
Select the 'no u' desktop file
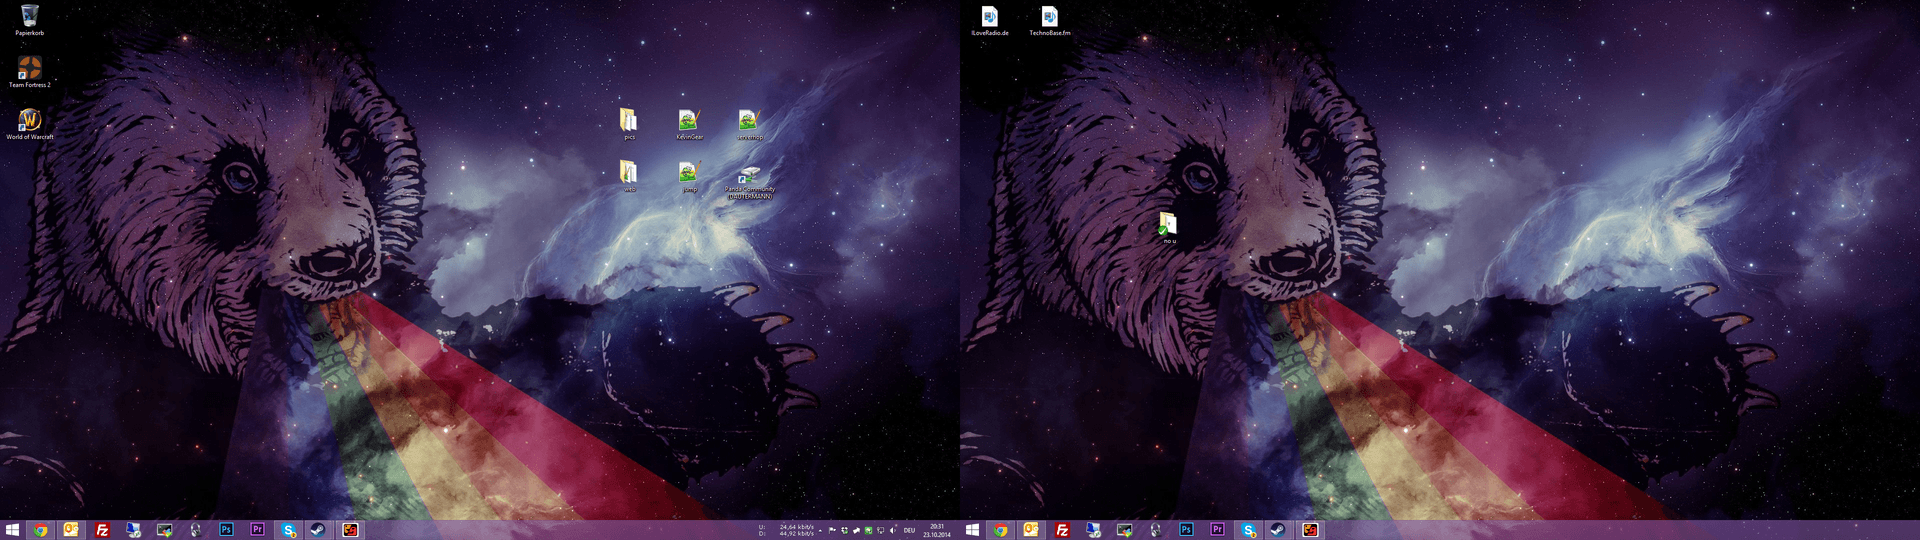[x=1168, y=225]
